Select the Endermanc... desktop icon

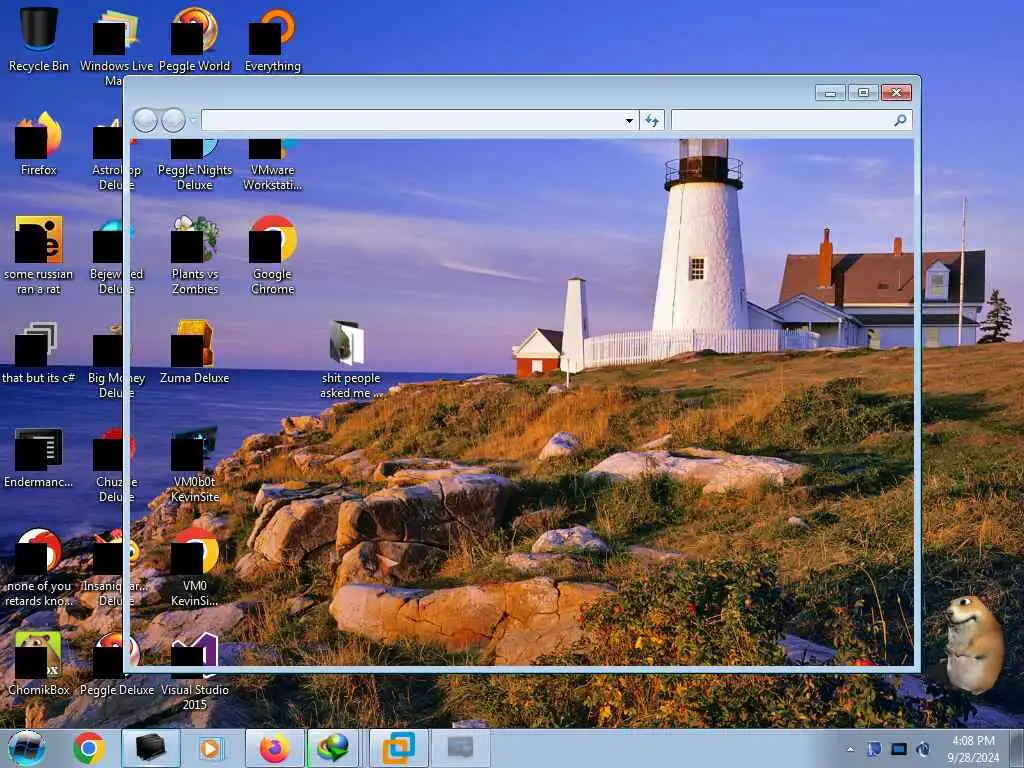(39, 457)
